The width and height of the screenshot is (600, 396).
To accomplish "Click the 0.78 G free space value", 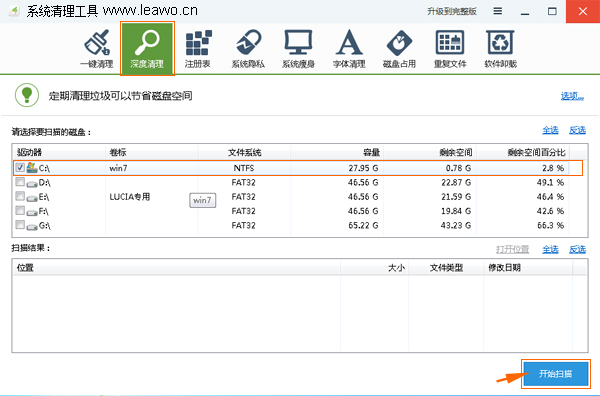I will [x=458, y=168].
